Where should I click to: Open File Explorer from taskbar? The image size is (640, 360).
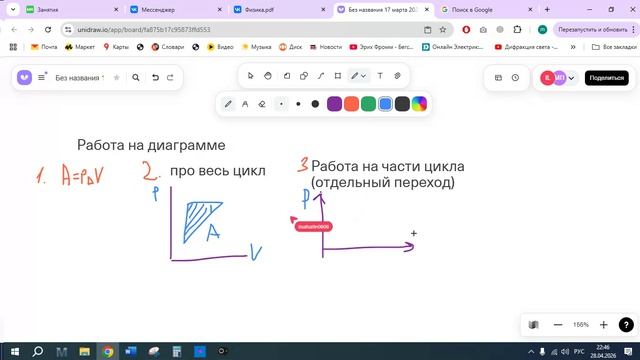coord(84,351)
